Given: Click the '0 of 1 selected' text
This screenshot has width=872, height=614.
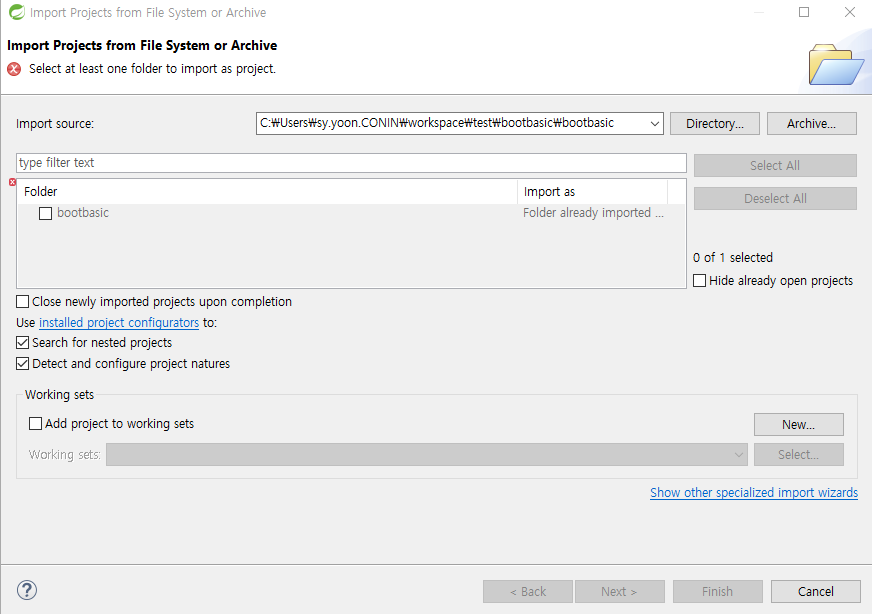Looking at the screenshot, I should click(x=733, y=258).
